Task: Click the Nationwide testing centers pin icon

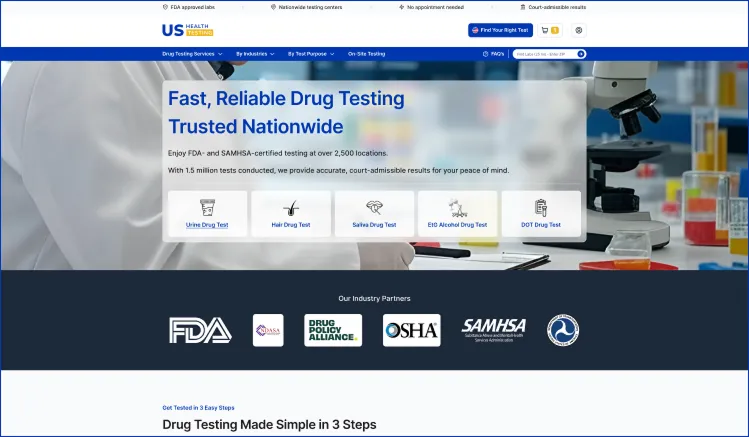Action: [273, 7]
